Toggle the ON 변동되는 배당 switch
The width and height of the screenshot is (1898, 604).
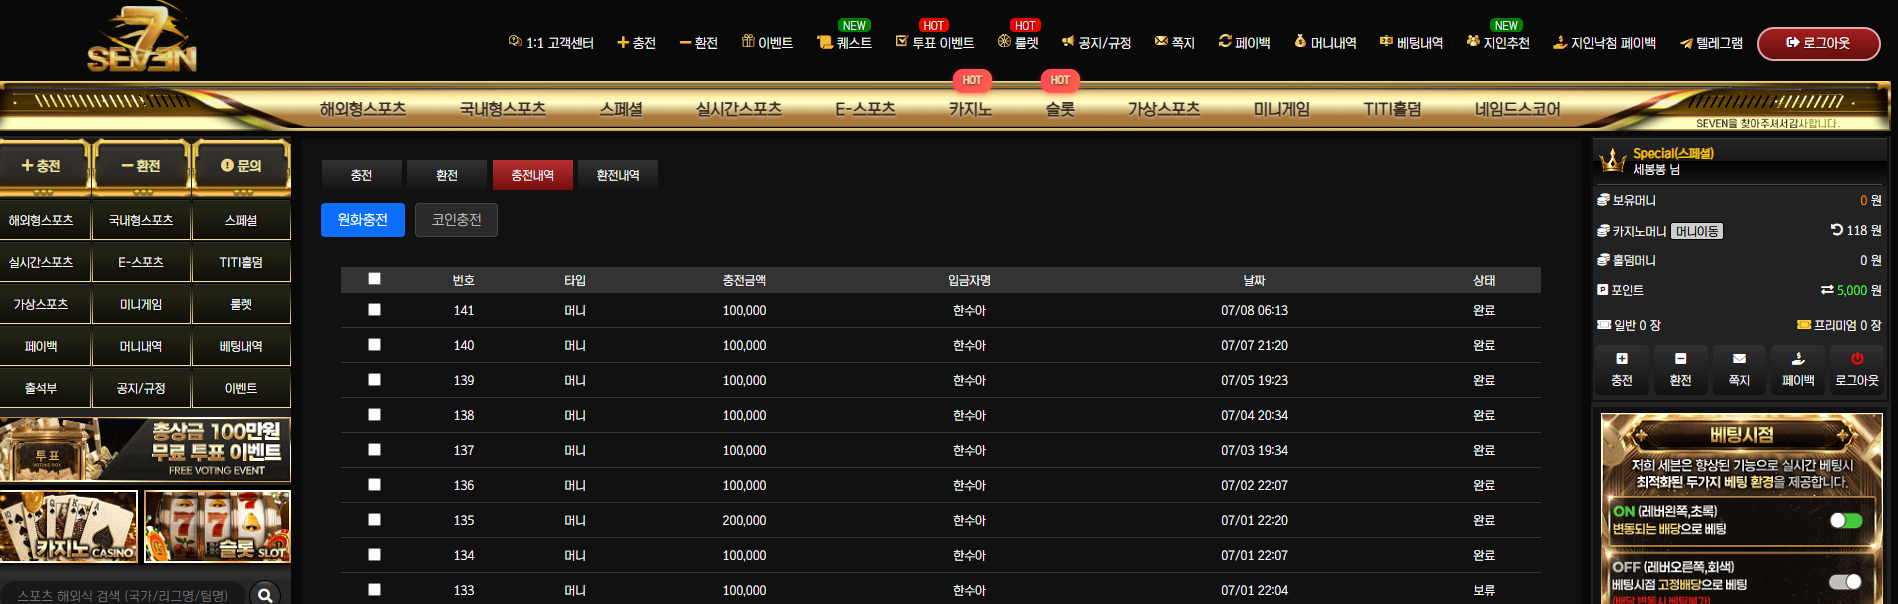1846,520
